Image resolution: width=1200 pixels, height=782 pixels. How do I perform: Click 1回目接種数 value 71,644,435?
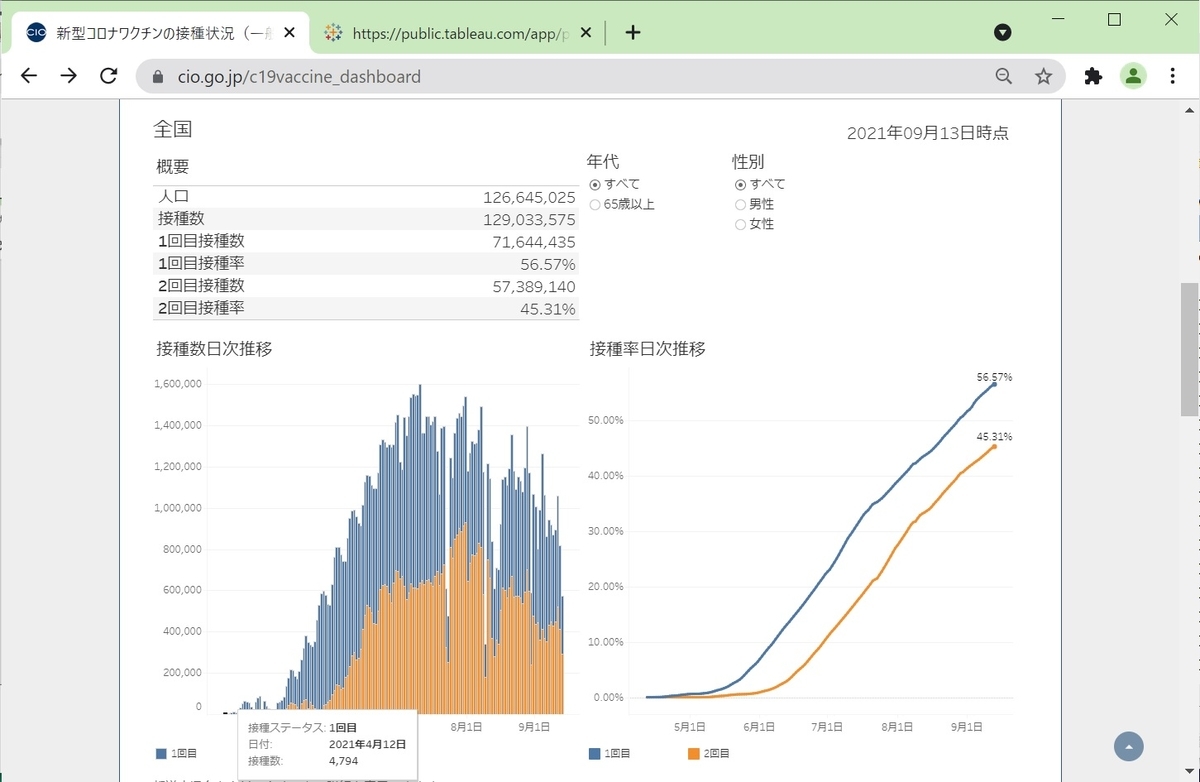coord(534,242)
